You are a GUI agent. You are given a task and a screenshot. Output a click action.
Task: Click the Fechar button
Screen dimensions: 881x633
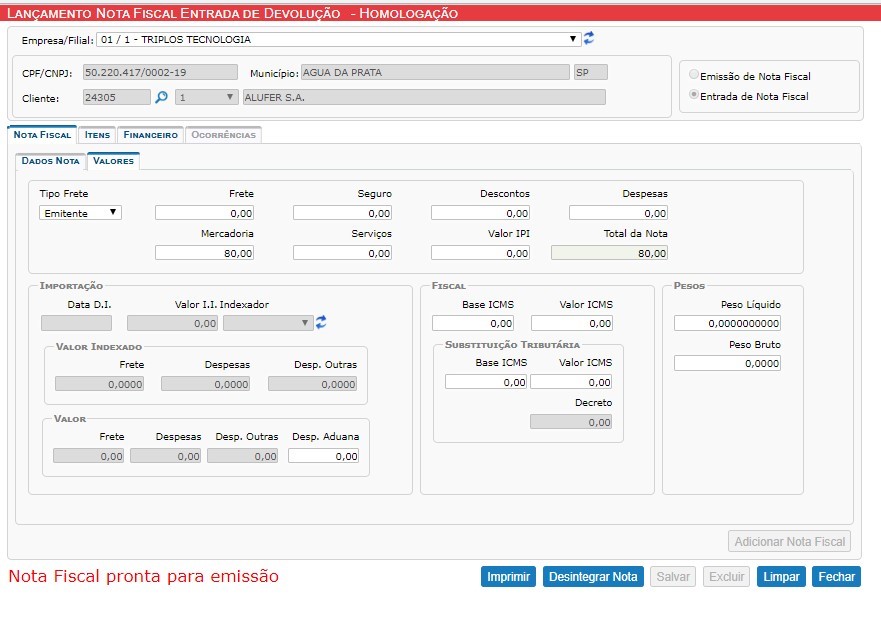click(x=837, y=576)
